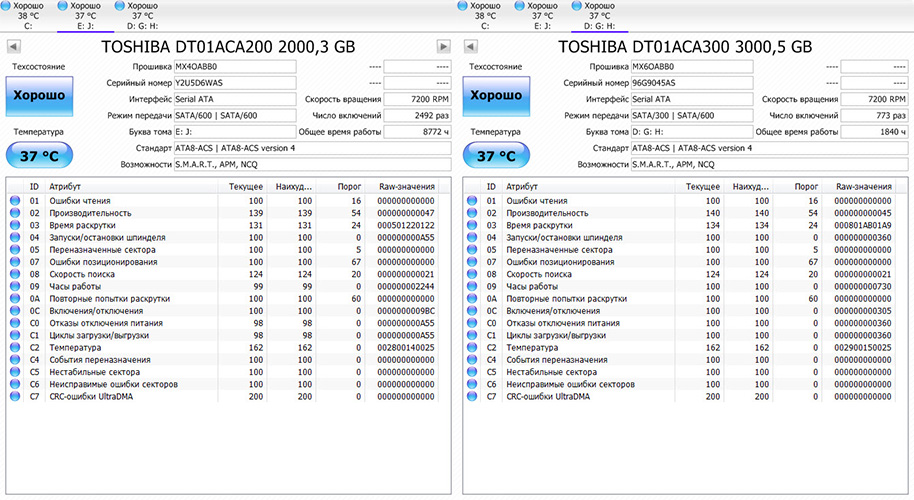Click raw value 000801AB01A9 in DT01ACA300 table
Screen dimensions: 914x500
[x=863, y=225]
